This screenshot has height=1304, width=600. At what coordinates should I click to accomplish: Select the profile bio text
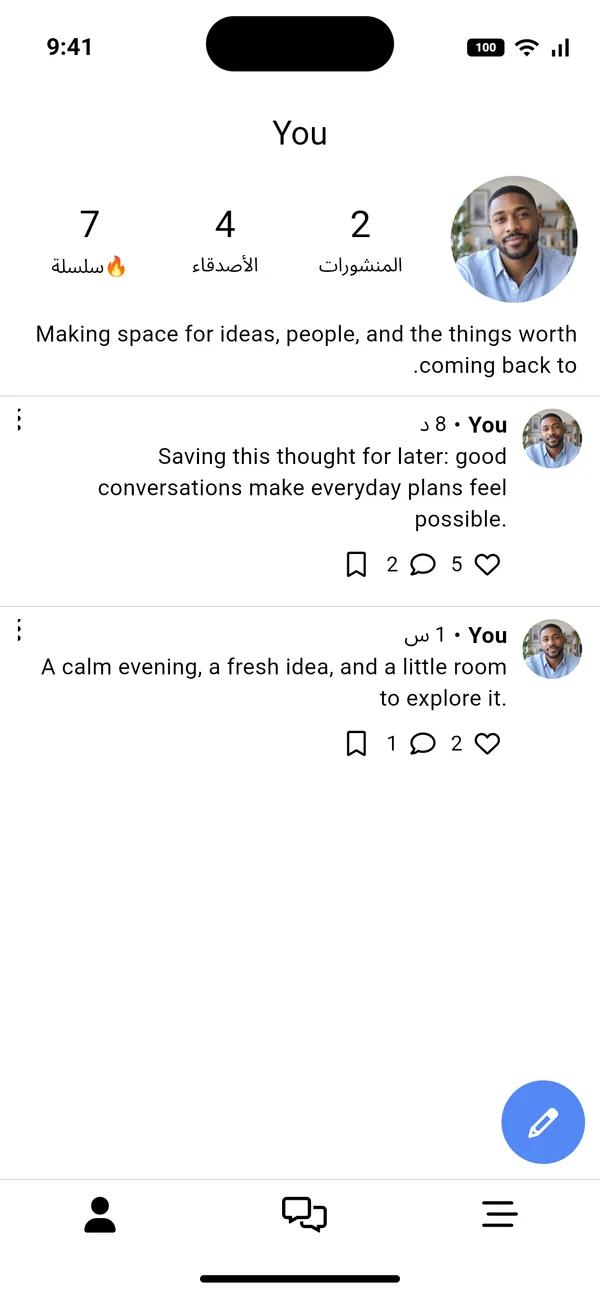point(306,350)
